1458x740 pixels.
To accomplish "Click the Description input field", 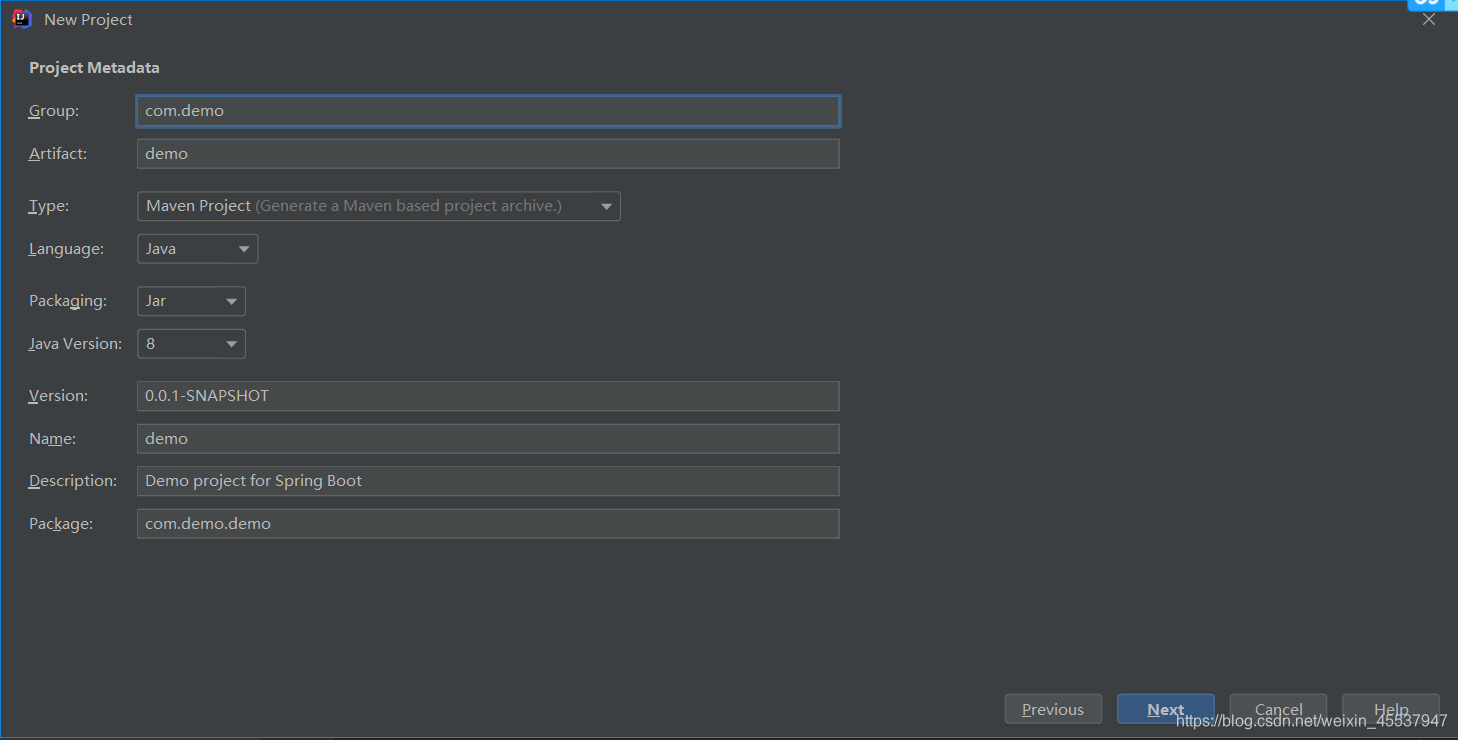I will tap(488, 481).
